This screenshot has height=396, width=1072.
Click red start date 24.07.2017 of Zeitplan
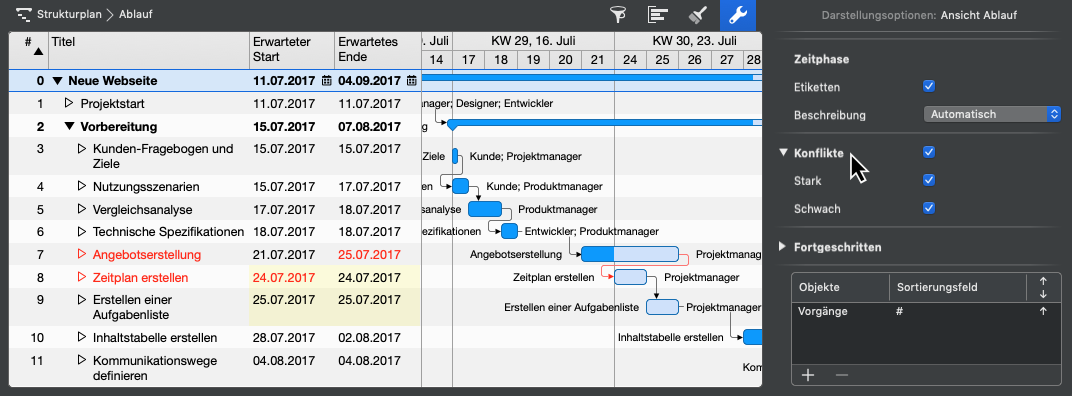[x=284, y=278]
